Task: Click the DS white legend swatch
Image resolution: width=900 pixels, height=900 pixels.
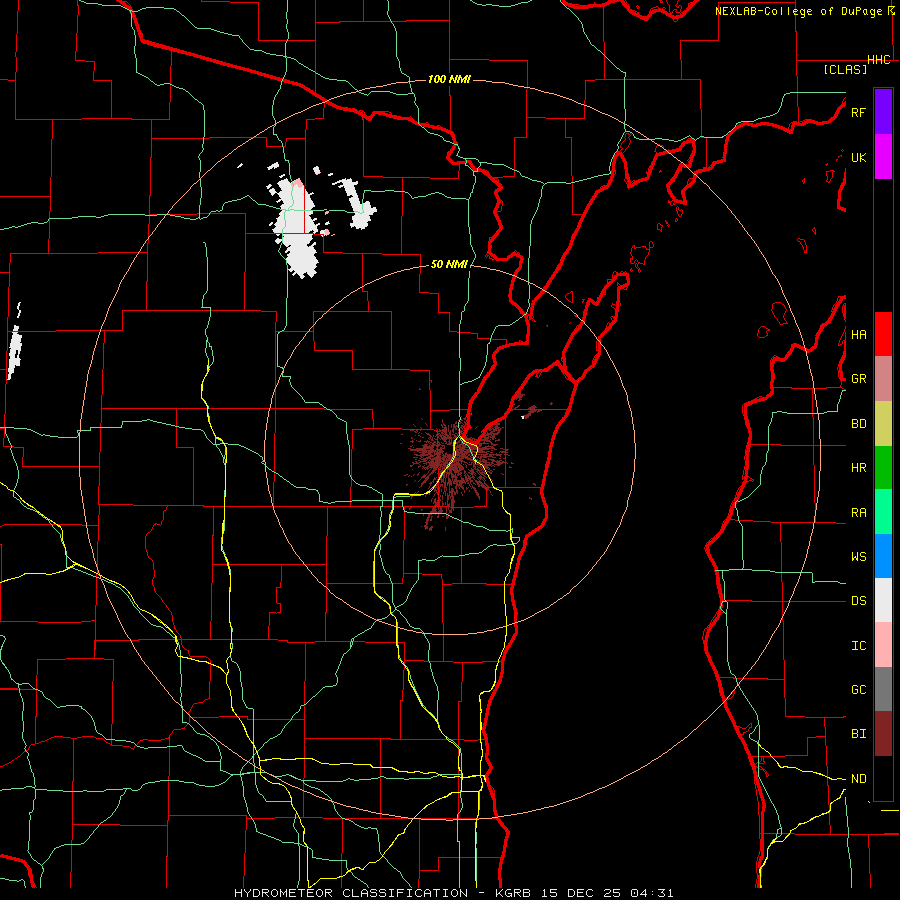Action: 883,600
